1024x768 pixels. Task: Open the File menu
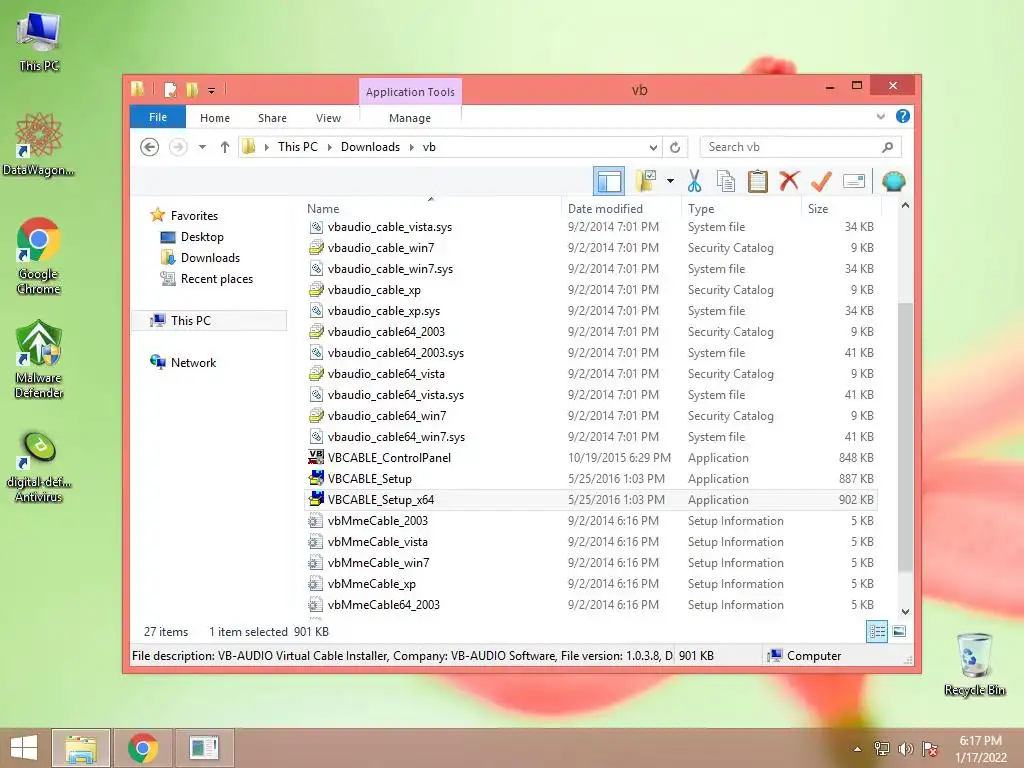click(x=158, y=117)
